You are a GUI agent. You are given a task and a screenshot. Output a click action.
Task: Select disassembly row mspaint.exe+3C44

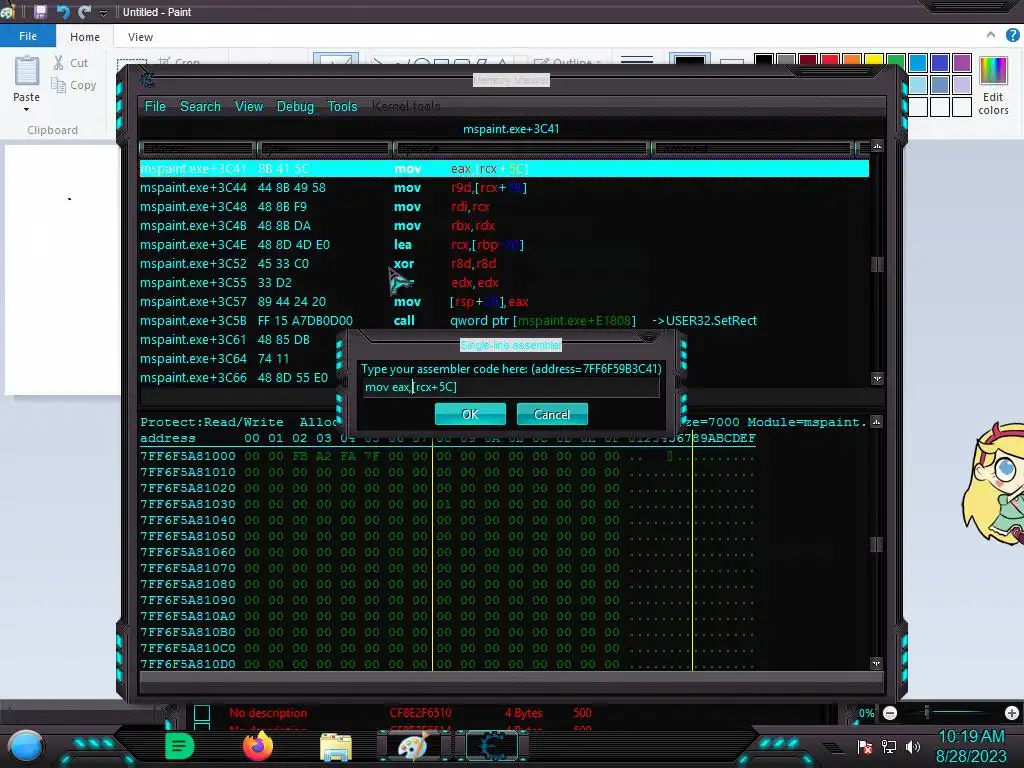(x=504, y=187)
